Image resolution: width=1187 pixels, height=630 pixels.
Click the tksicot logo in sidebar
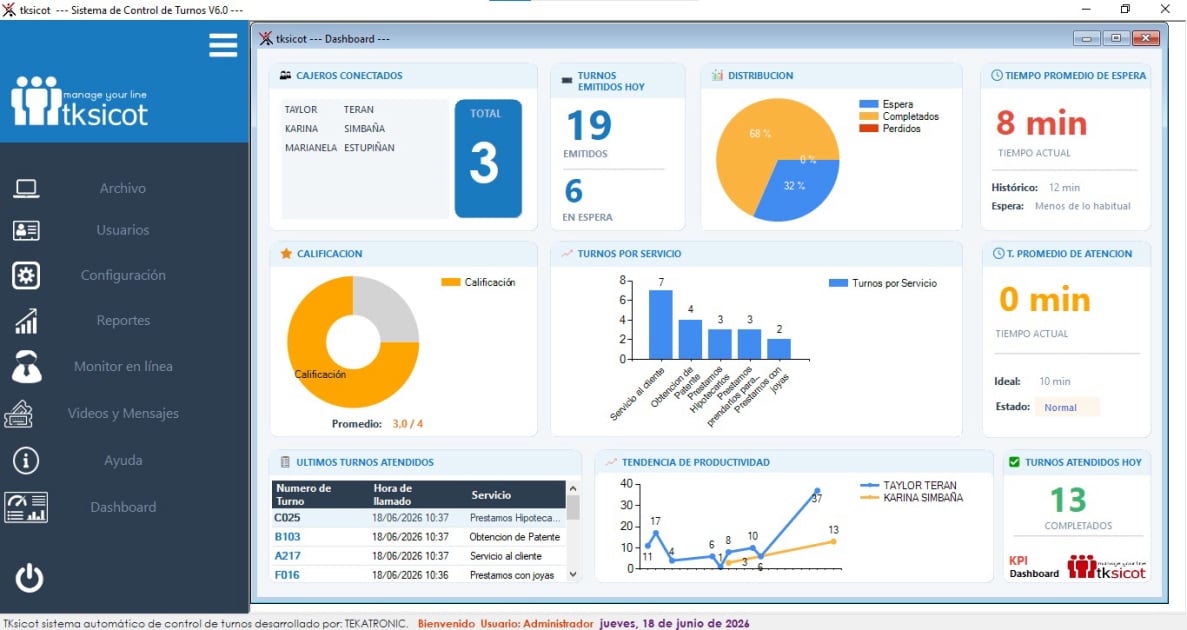click(79, 101)
